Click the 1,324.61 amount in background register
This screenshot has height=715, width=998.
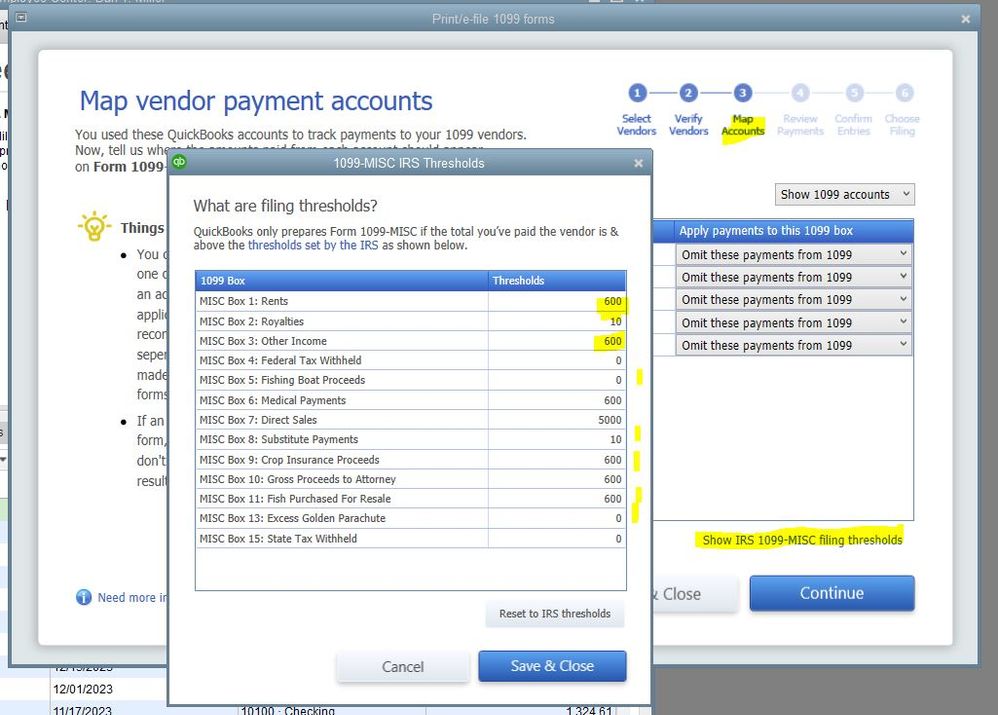click(x=589, y=710)
